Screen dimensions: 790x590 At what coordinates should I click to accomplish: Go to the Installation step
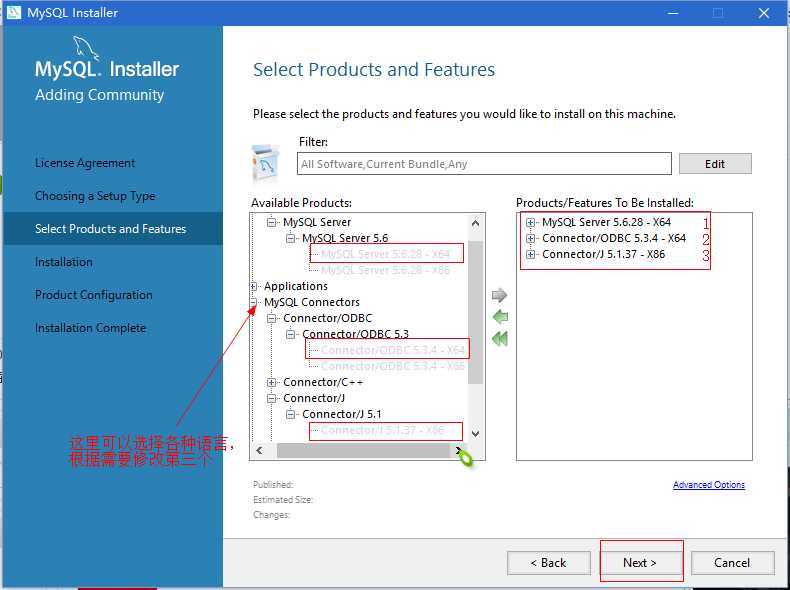click(x=64, y=262)
